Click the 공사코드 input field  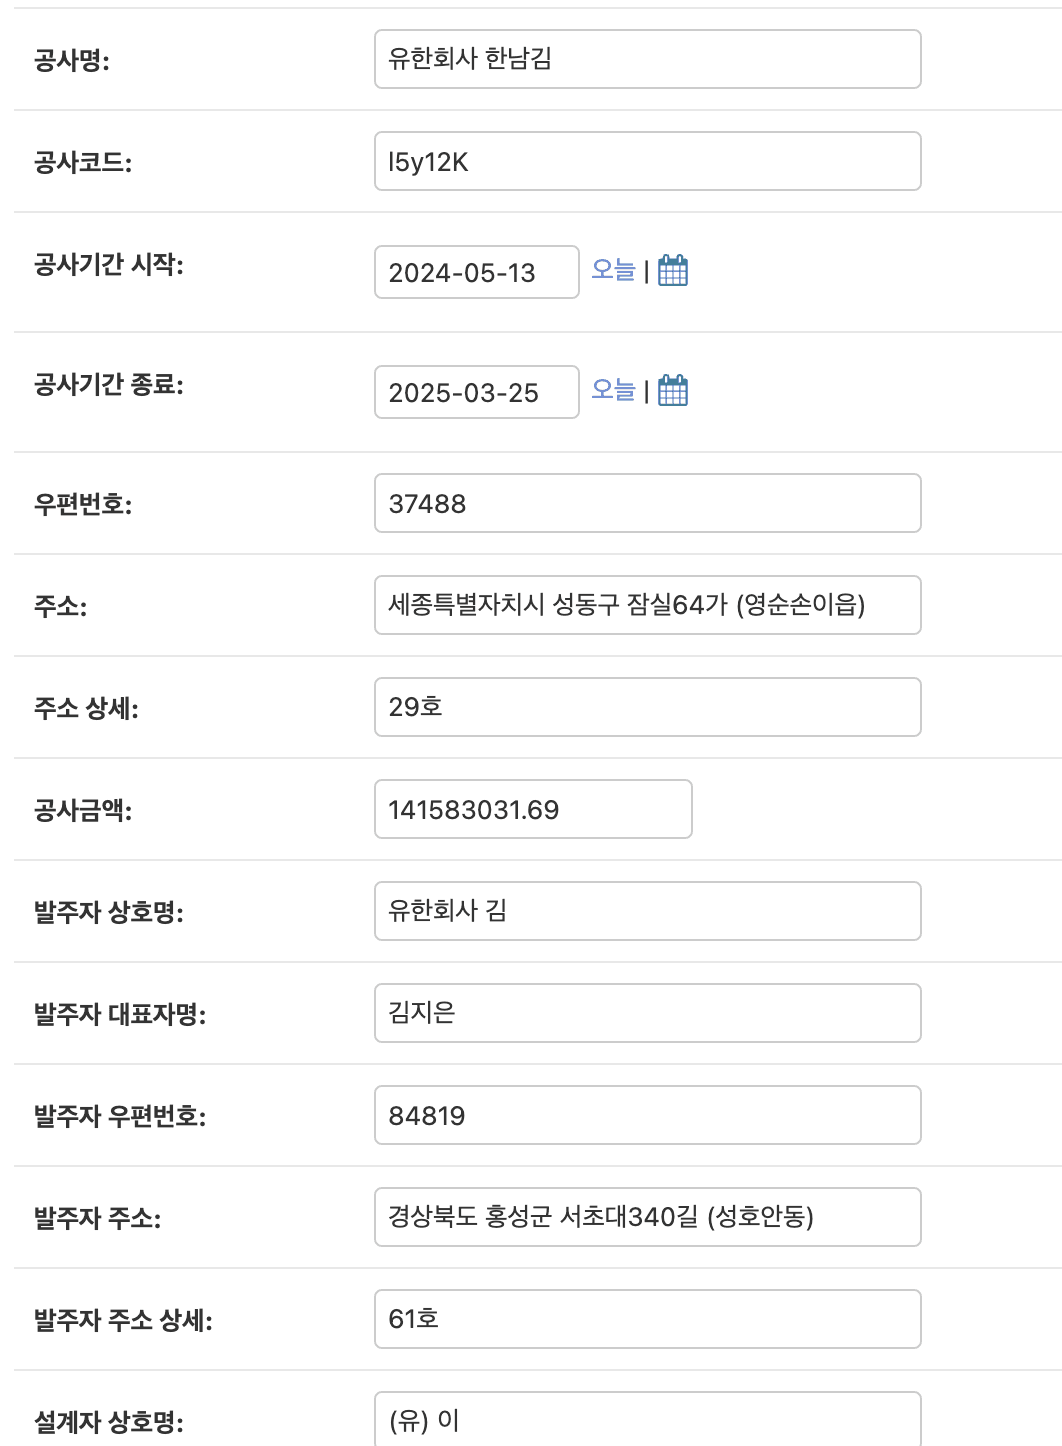[647, 161]
